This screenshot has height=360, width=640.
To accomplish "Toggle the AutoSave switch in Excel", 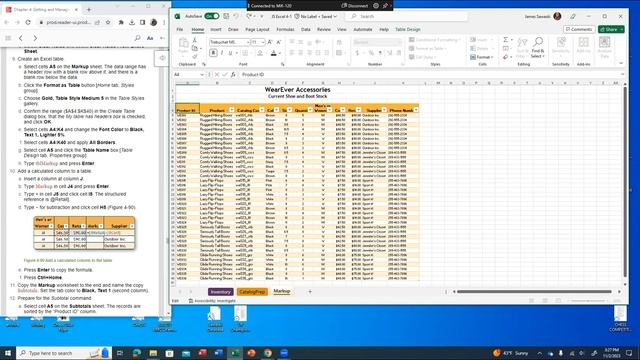I will click(x=212, y=16).
